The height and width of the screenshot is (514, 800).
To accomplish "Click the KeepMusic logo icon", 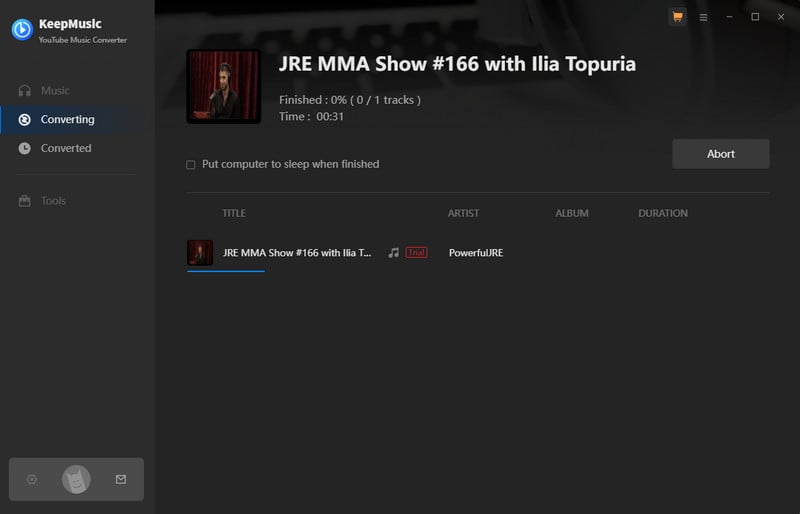I will 22,30.
